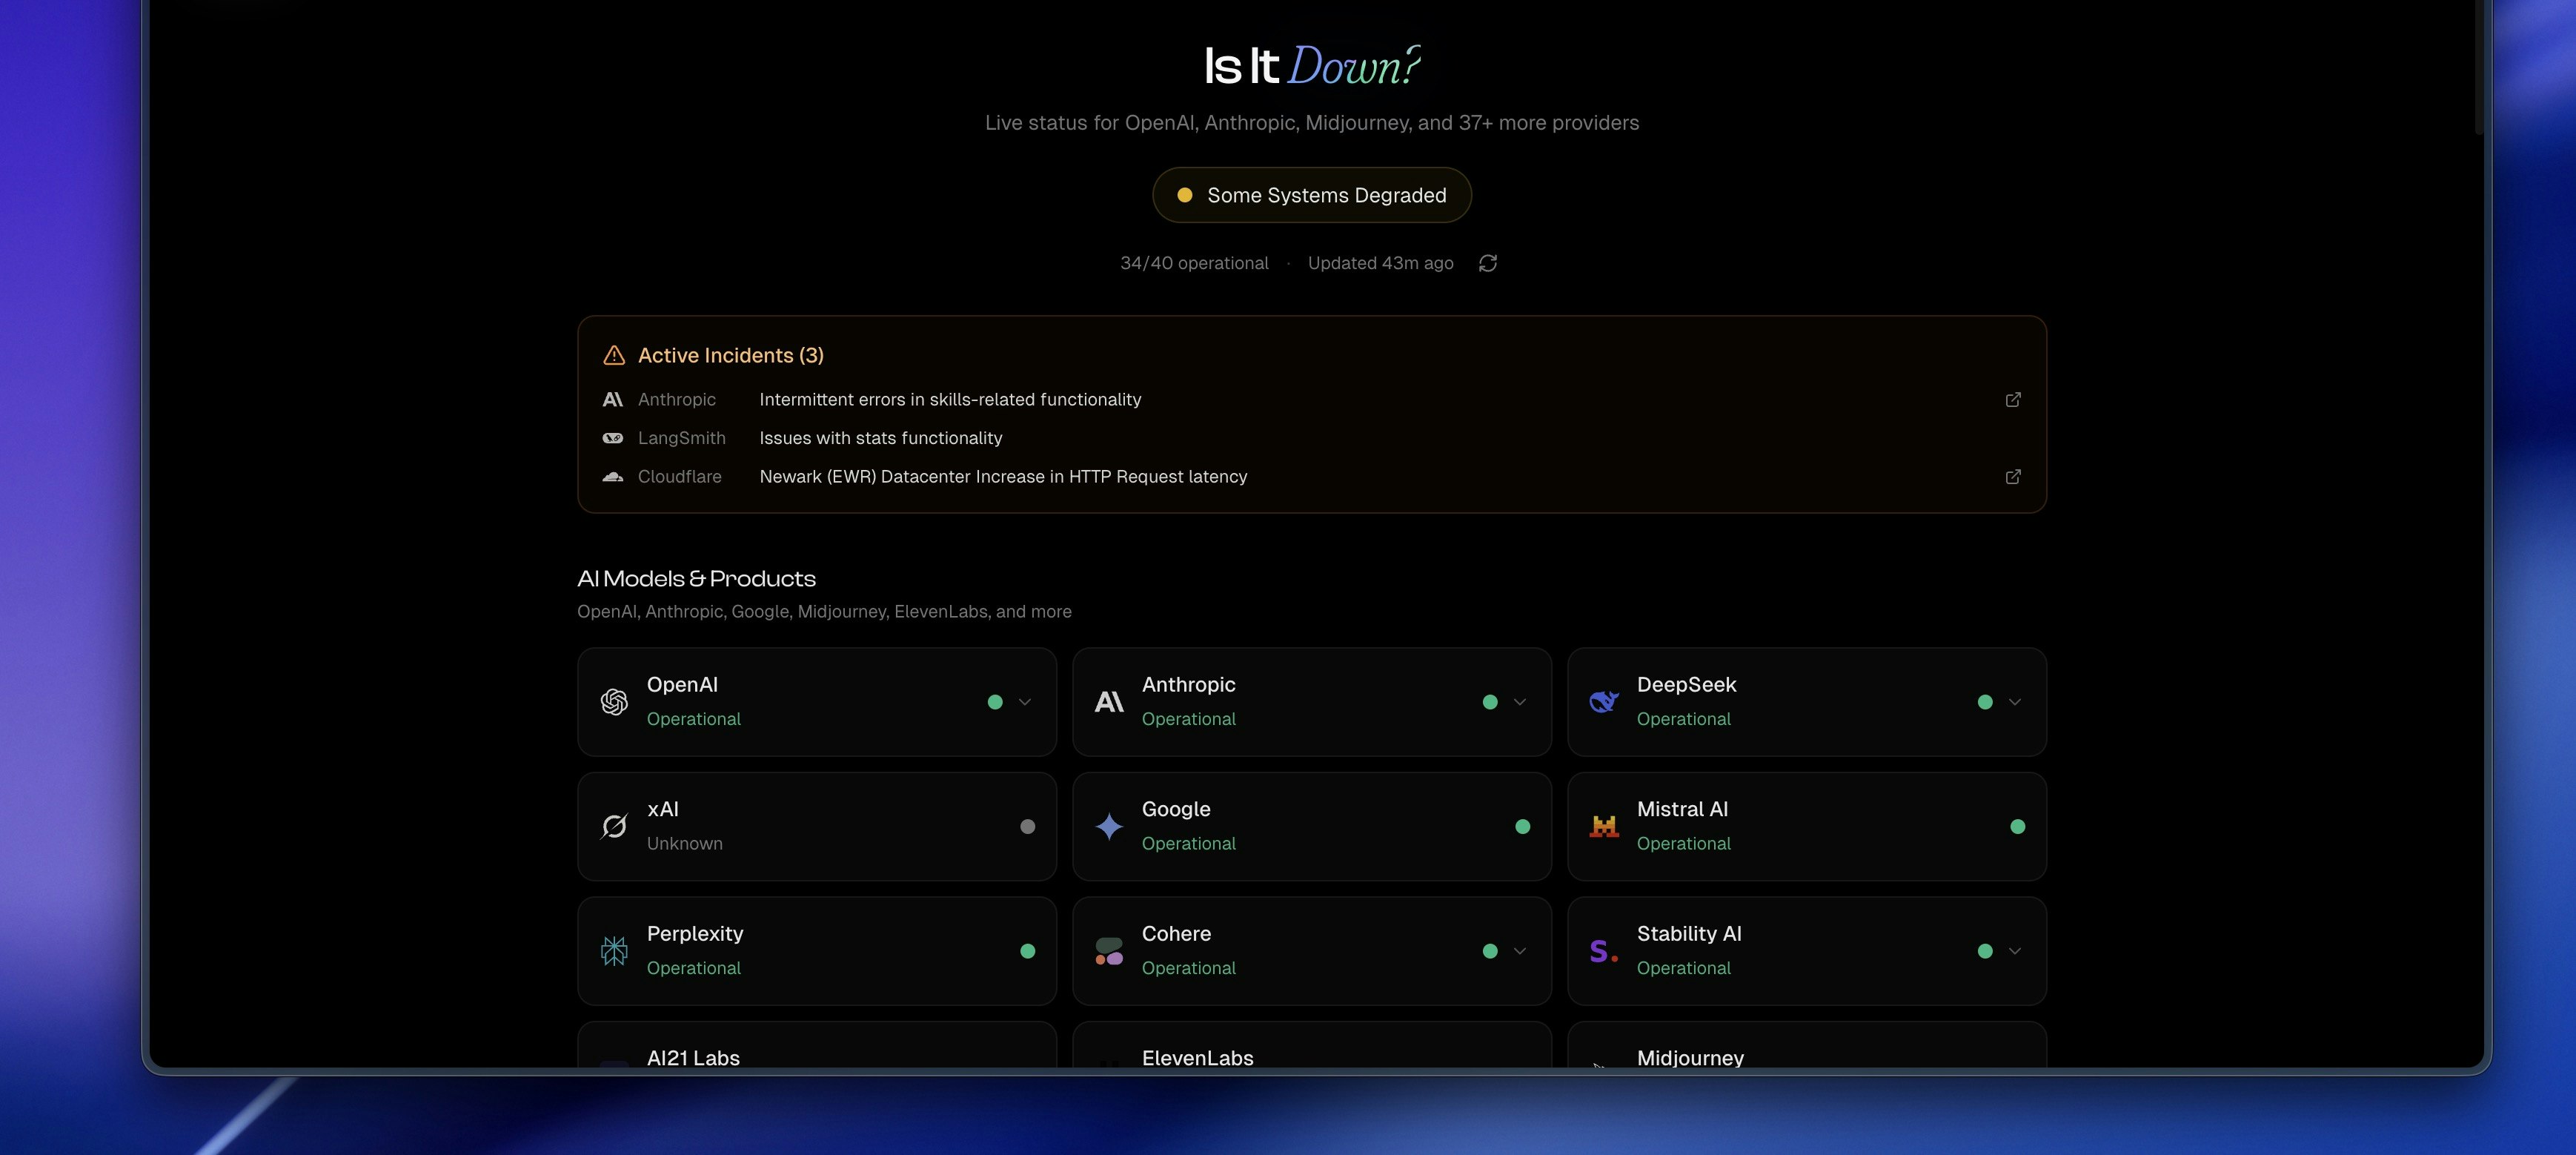
Task: Open the LangSmith stats functionality incident
Action: (x=880, y=438)
